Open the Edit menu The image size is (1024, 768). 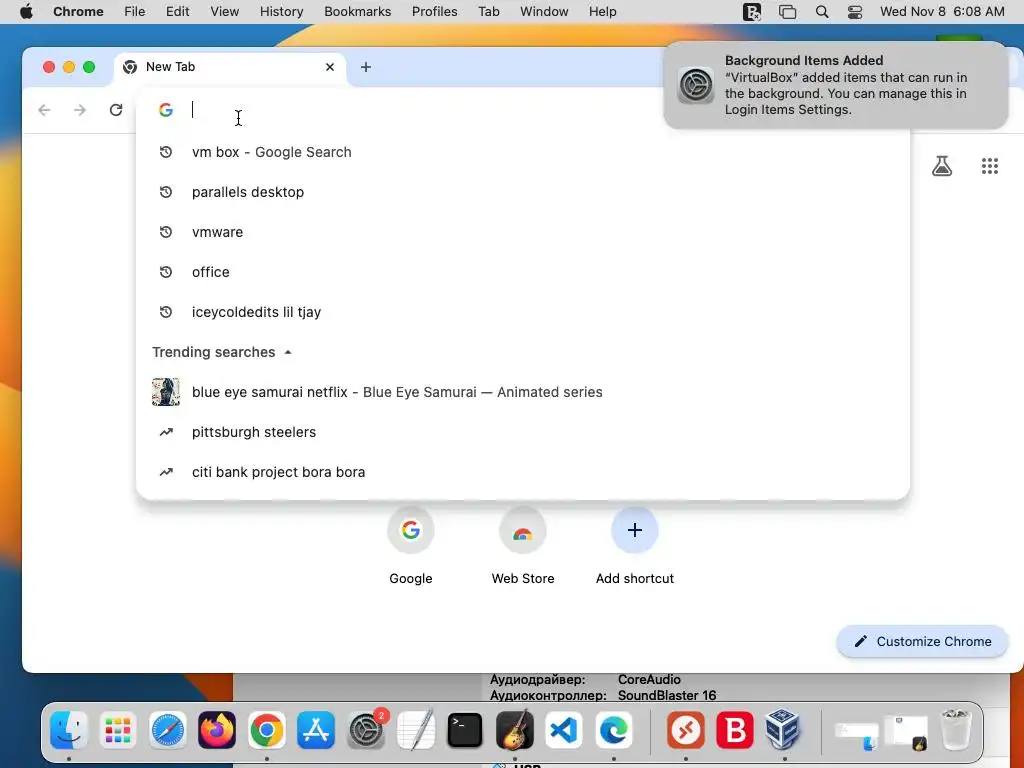[177, 11]
